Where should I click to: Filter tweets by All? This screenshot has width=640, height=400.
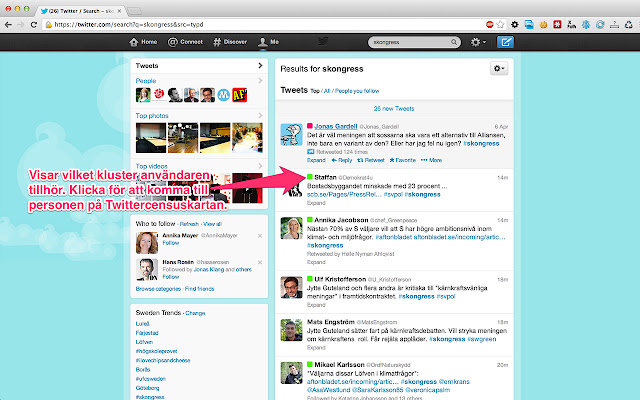(327, 91)
